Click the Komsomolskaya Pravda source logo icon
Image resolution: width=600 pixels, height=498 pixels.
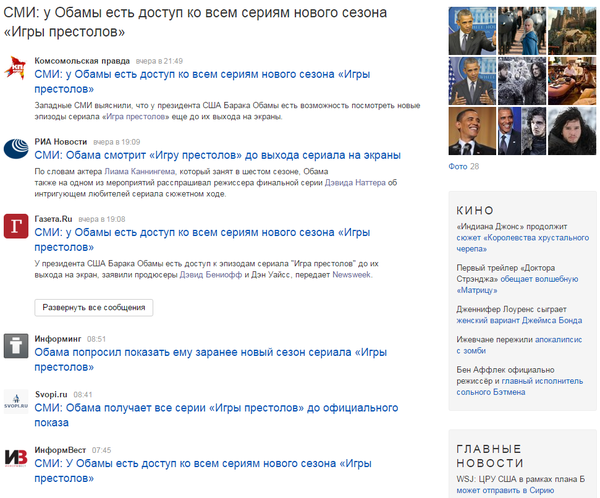click(16, 68)
